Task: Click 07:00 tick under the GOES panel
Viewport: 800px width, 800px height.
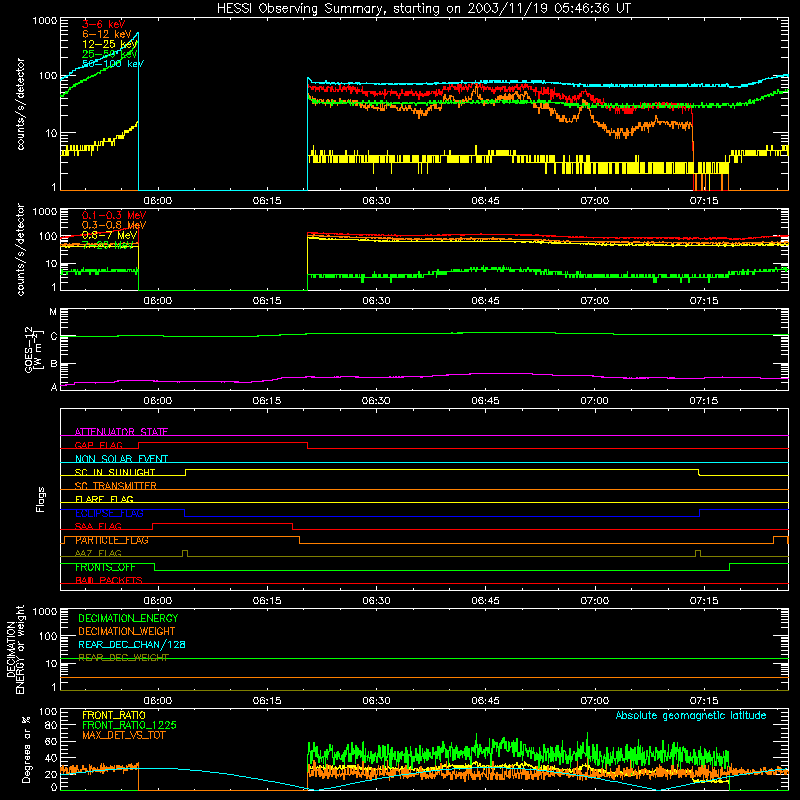Action: (x=594, y=401)
